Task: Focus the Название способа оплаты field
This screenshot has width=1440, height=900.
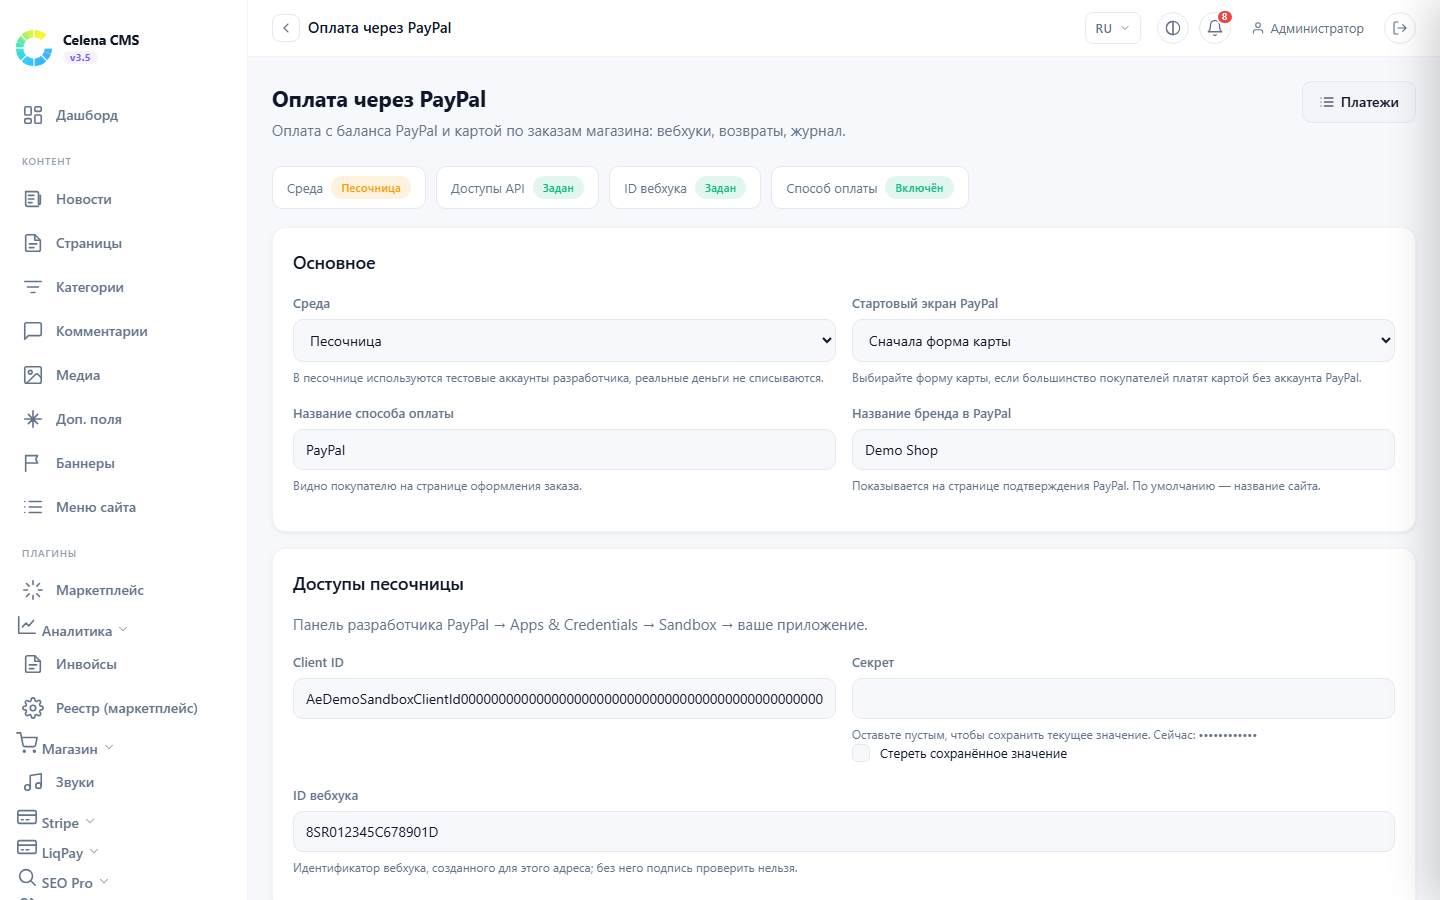Action: click(564, 450)
